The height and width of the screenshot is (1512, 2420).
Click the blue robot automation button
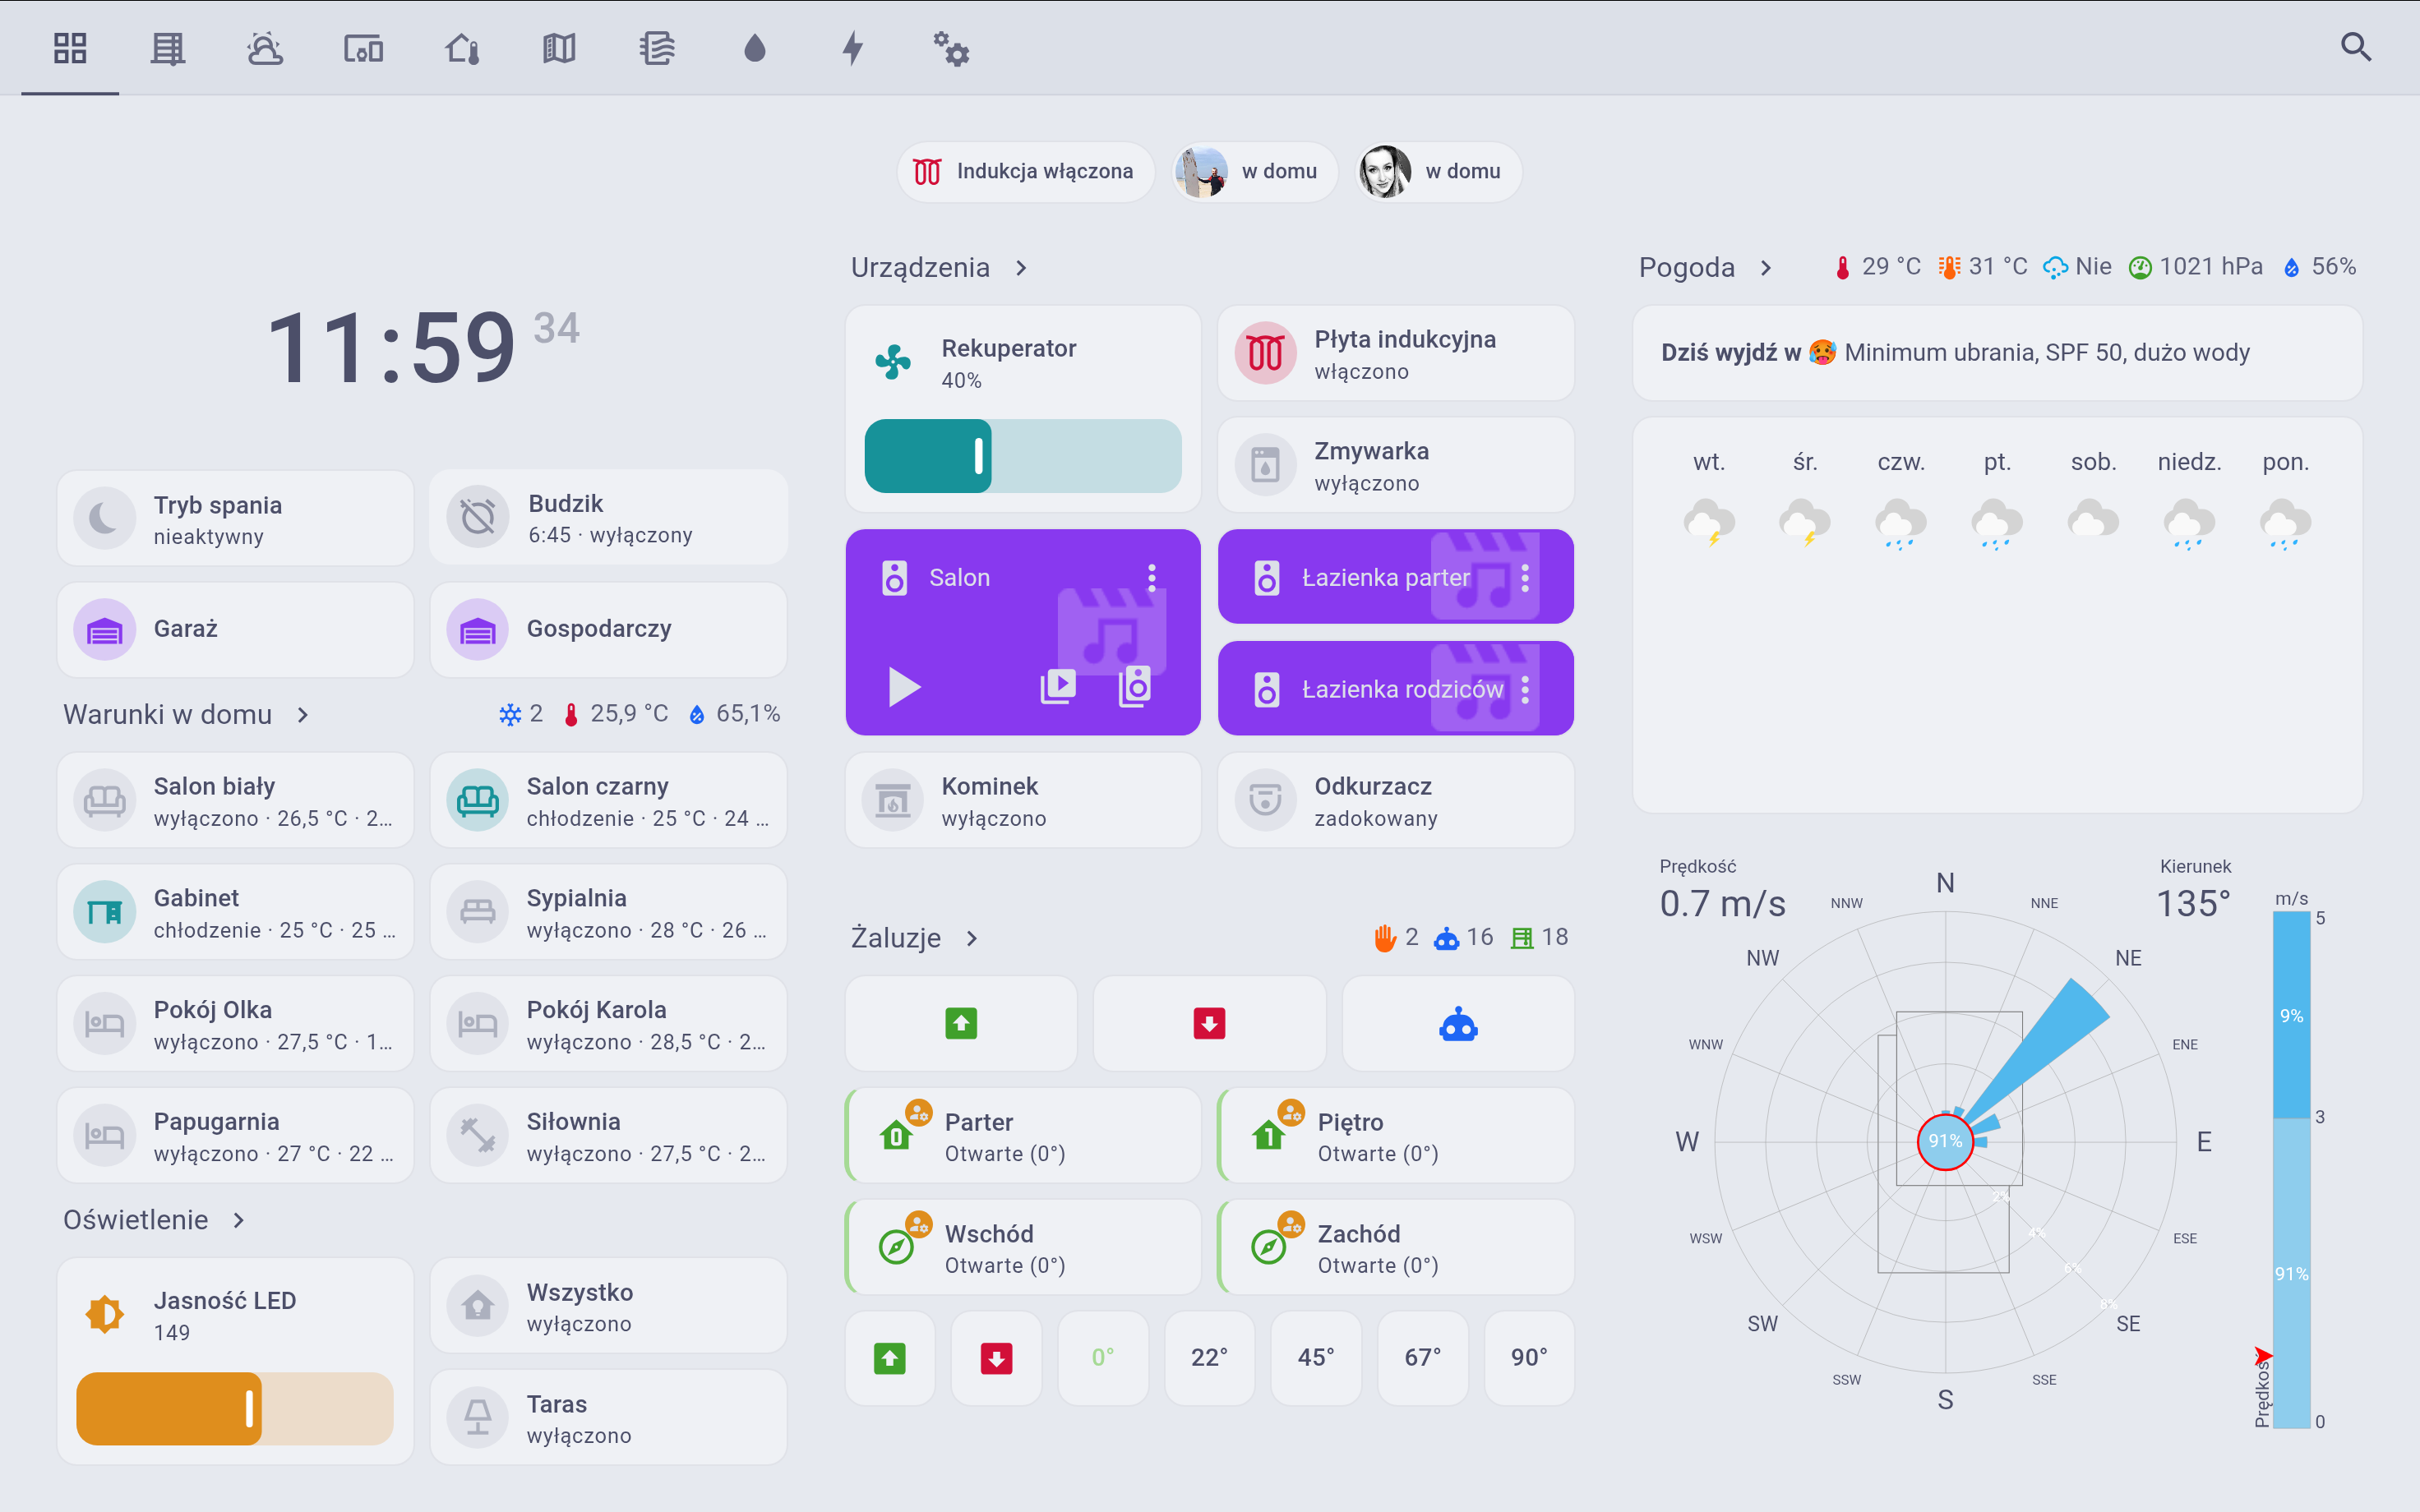(x=1458, y=1024)
